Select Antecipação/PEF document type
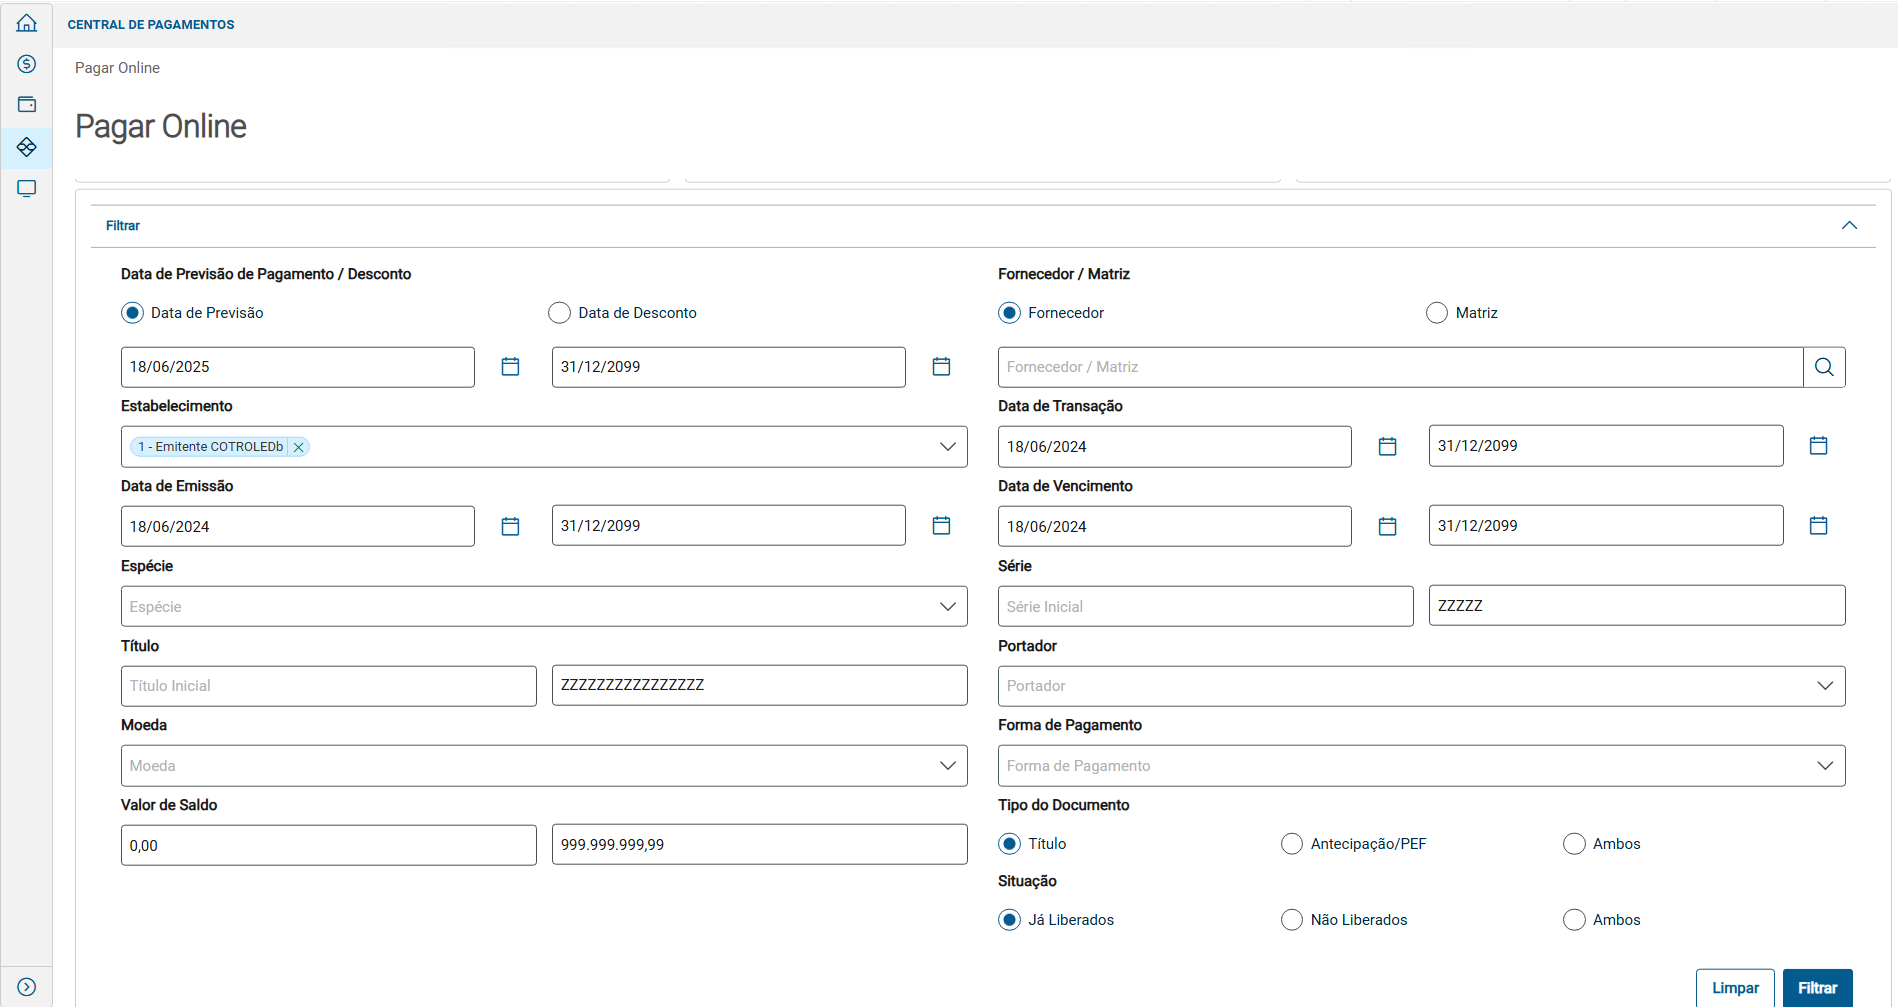The height and width of the screenshot is (1007, 1898). tap(1292, 844)
